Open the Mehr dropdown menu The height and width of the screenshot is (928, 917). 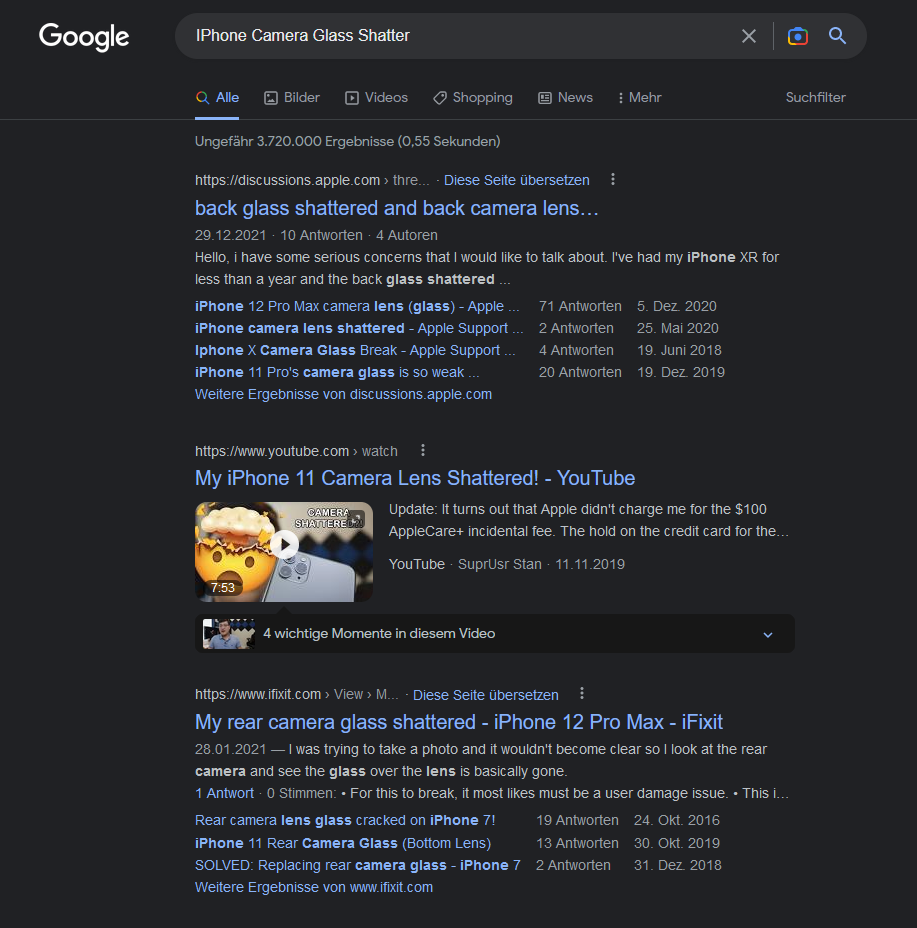click(x=640, y=98)
